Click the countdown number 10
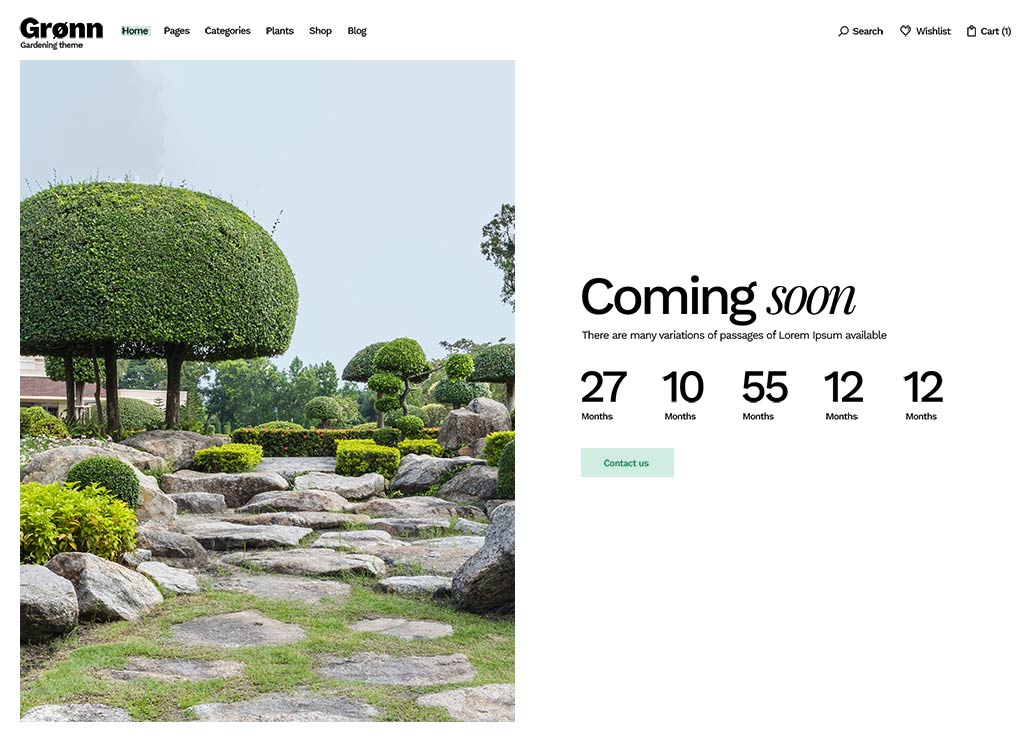Image resolution: width=1033 pixels, height=742 pixels. click(x=682, y=387)
